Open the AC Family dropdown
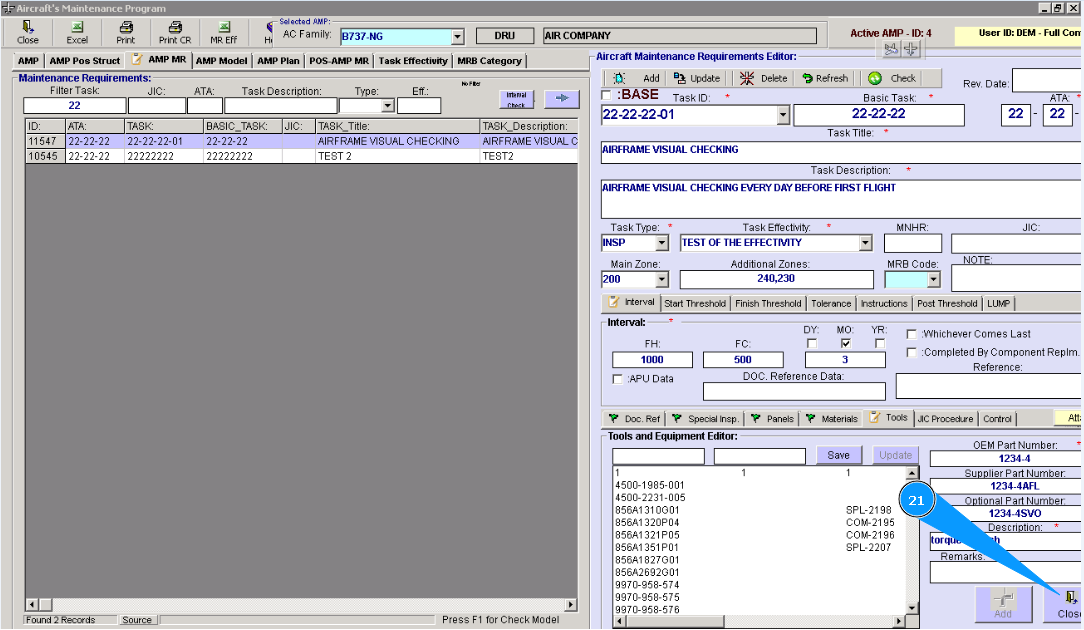This screenshot has width=1084, height=630. (x=457, y=36)
